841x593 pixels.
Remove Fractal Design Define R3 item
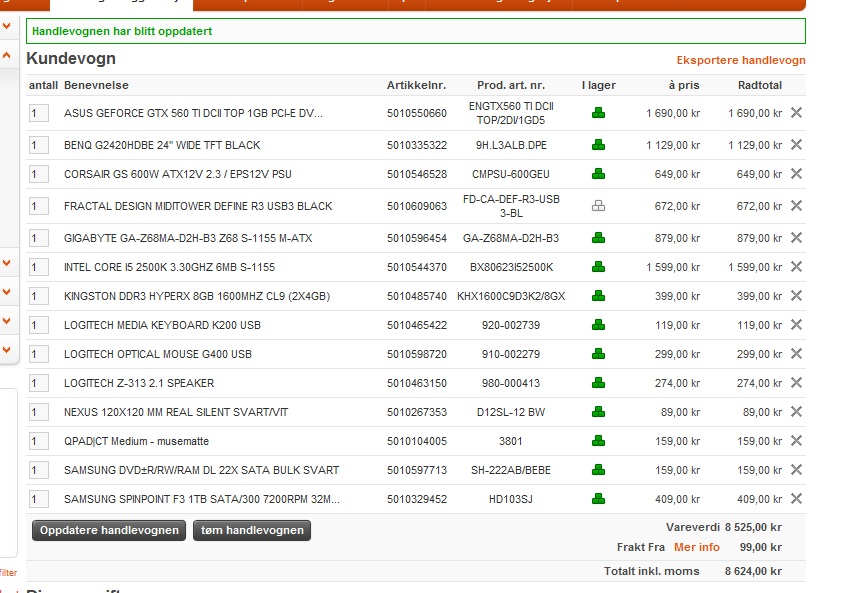coord(796,206)
